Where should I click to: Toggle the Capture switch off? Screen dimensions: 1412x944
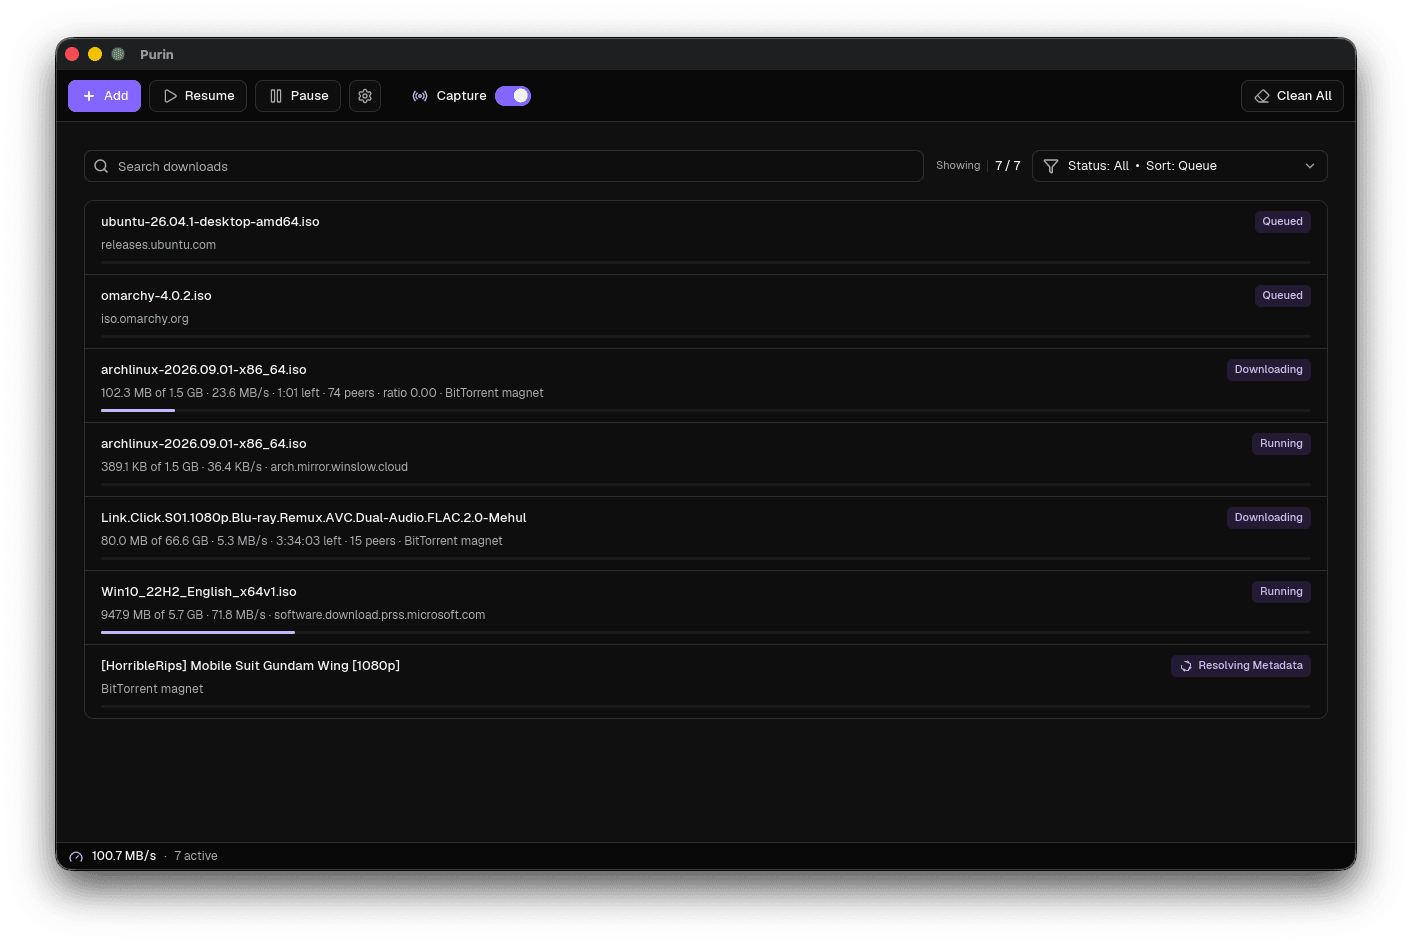click(x=513, y=96)
